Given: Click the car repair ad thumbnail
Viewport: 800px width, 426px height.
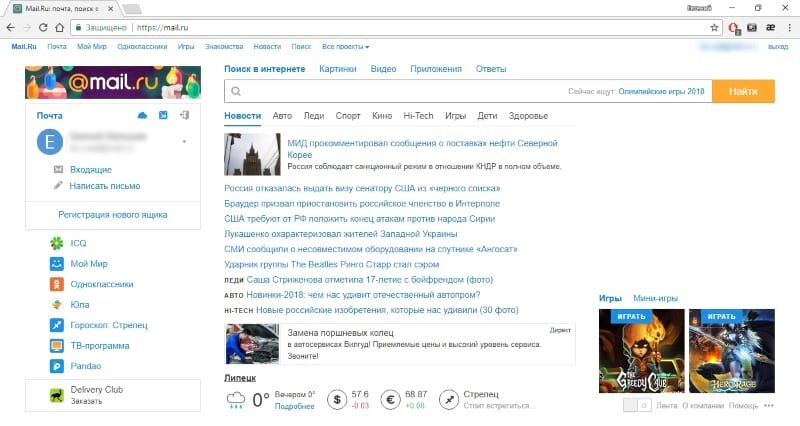Looking at the screenshot, I should tap(253, 343).
